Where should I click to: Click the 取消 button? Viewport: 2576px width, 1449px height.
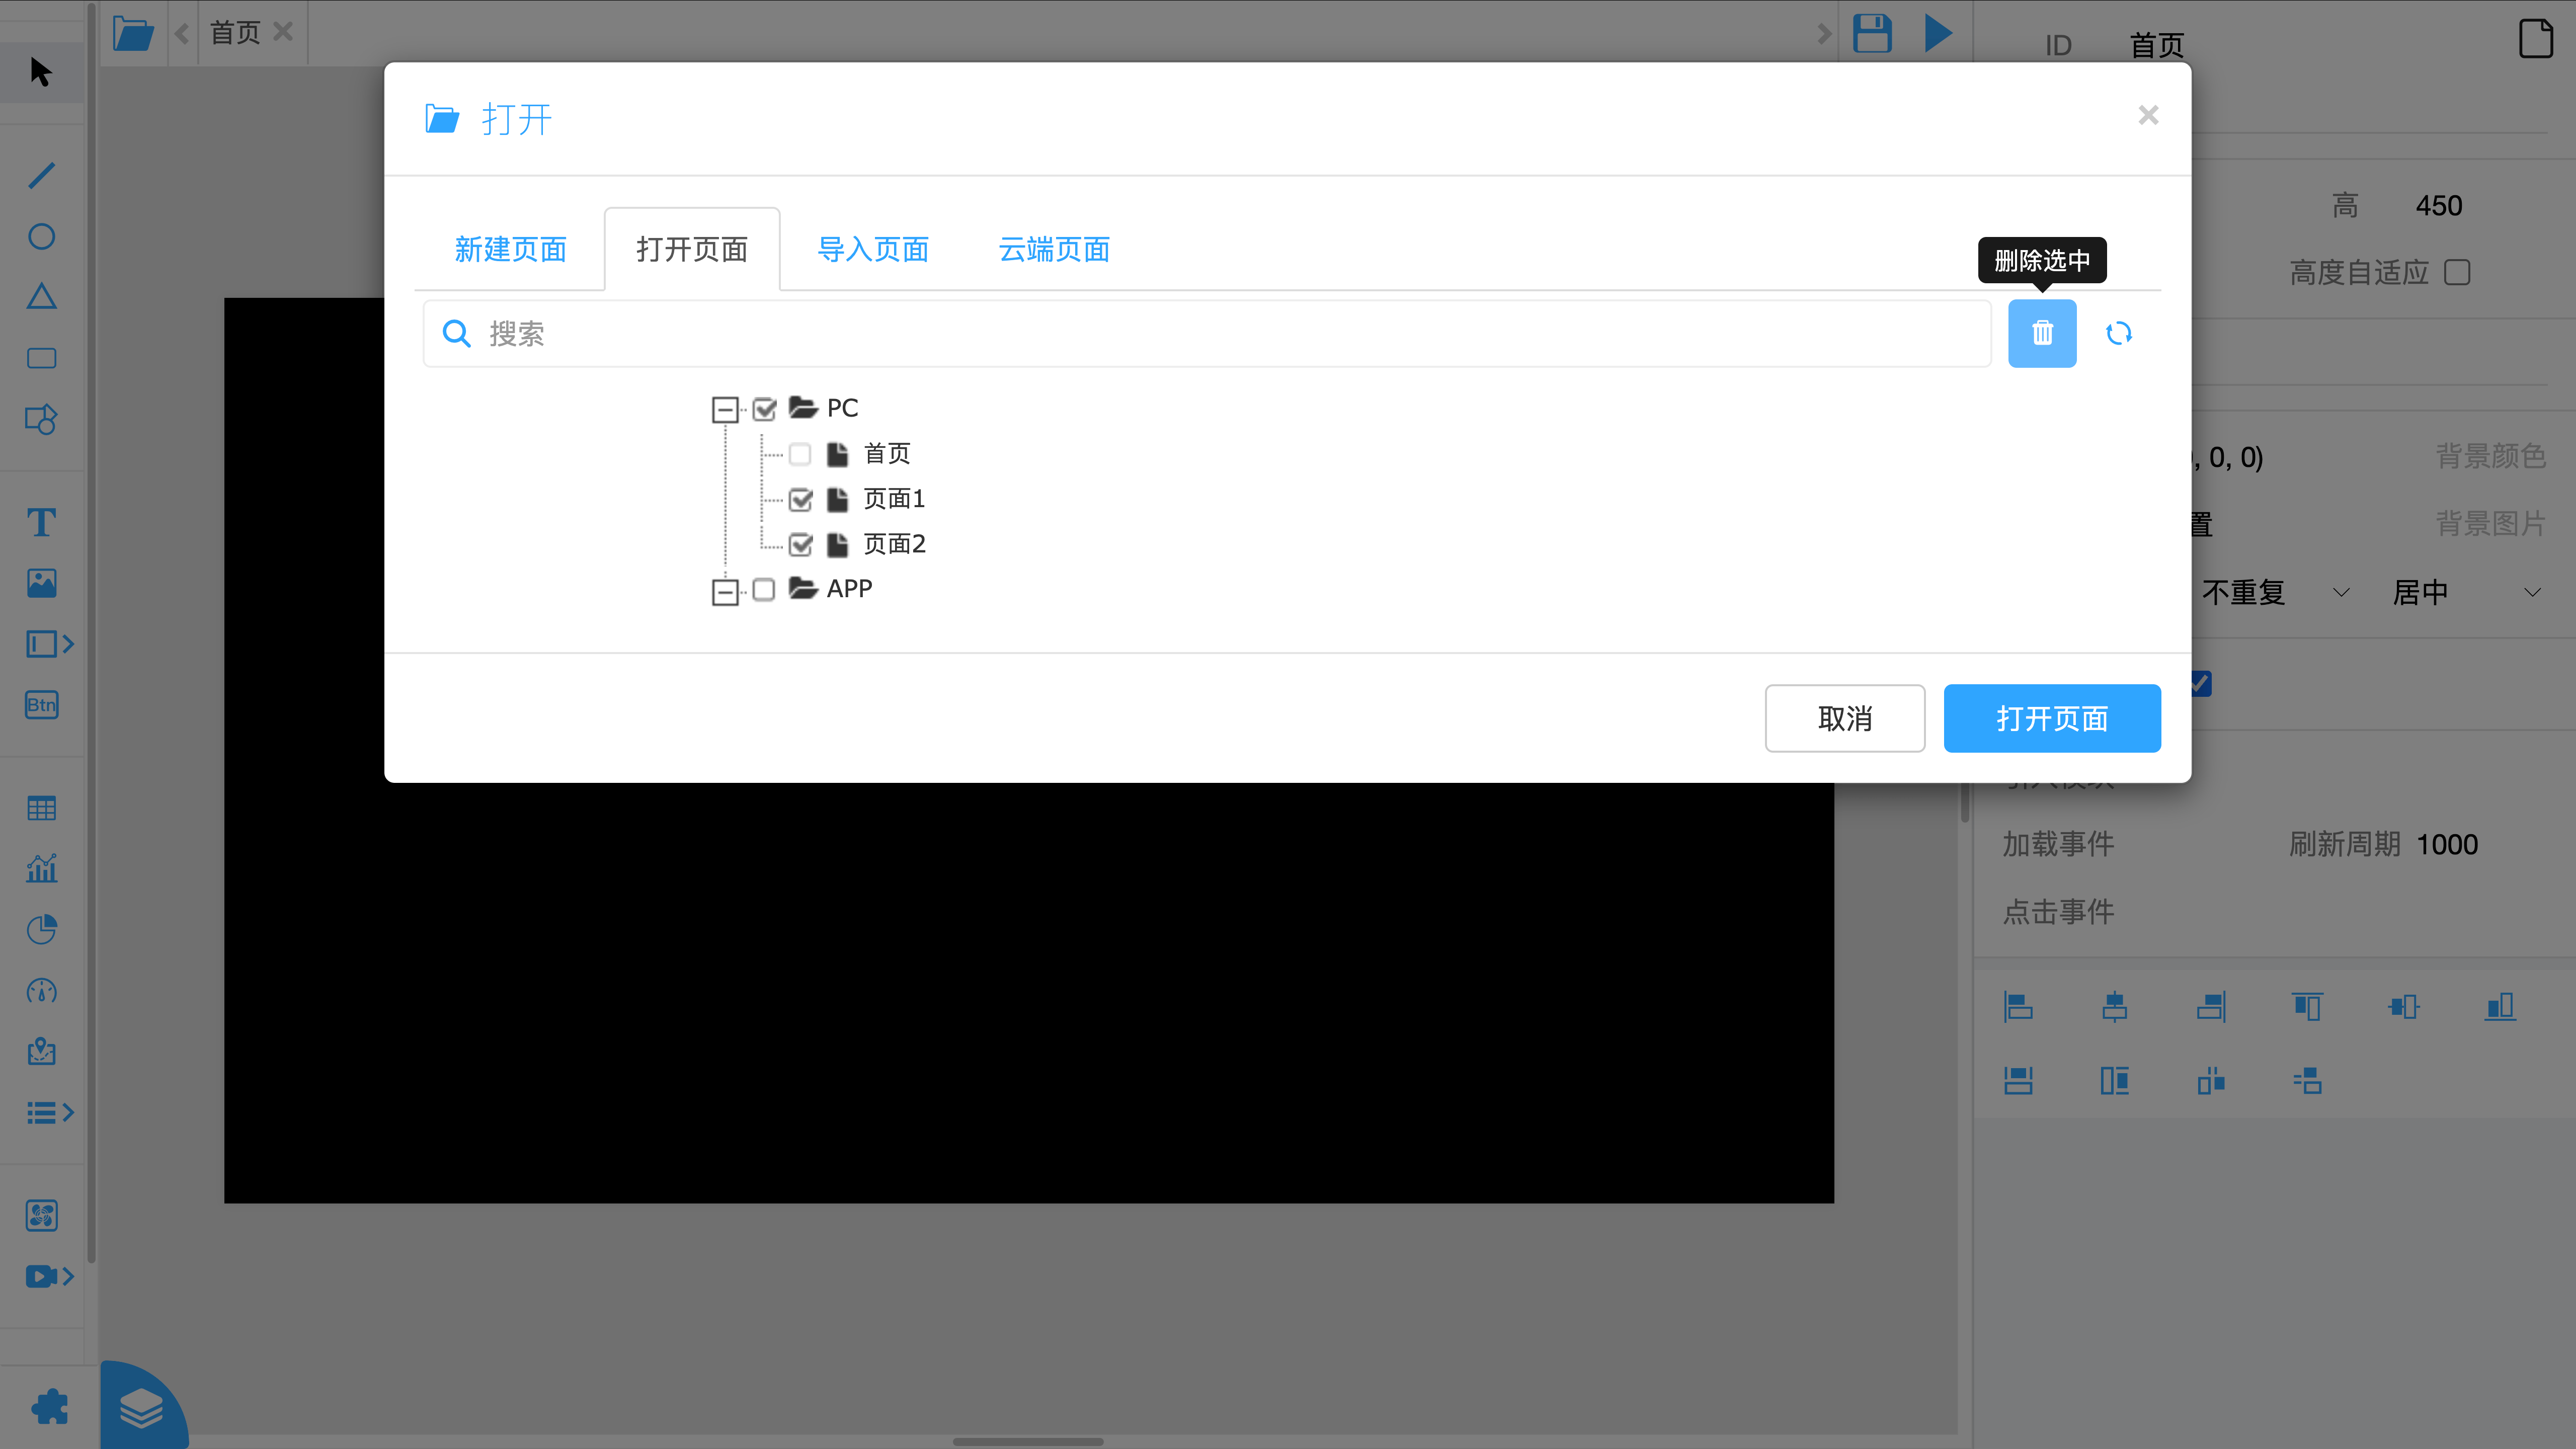coord(1844,718)
